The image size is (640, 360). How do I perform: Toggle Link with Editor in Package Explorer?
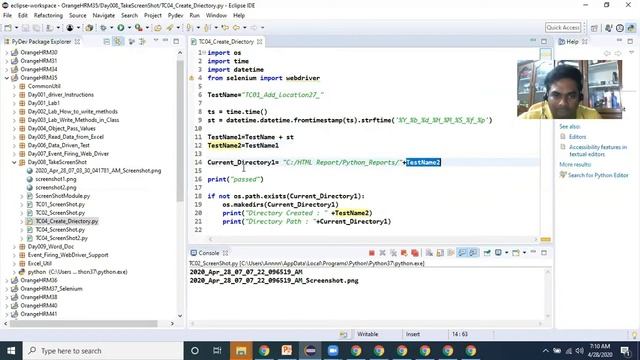(x=118, y=42)
